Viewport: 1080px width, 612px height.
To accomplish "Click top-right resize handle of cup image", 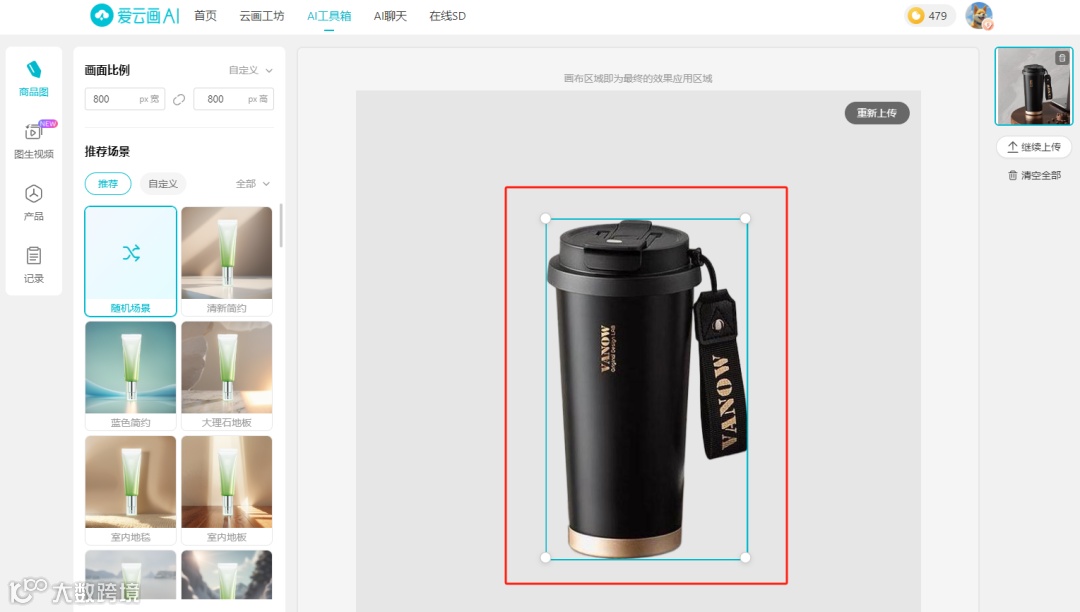I will (x=745, y=218).
